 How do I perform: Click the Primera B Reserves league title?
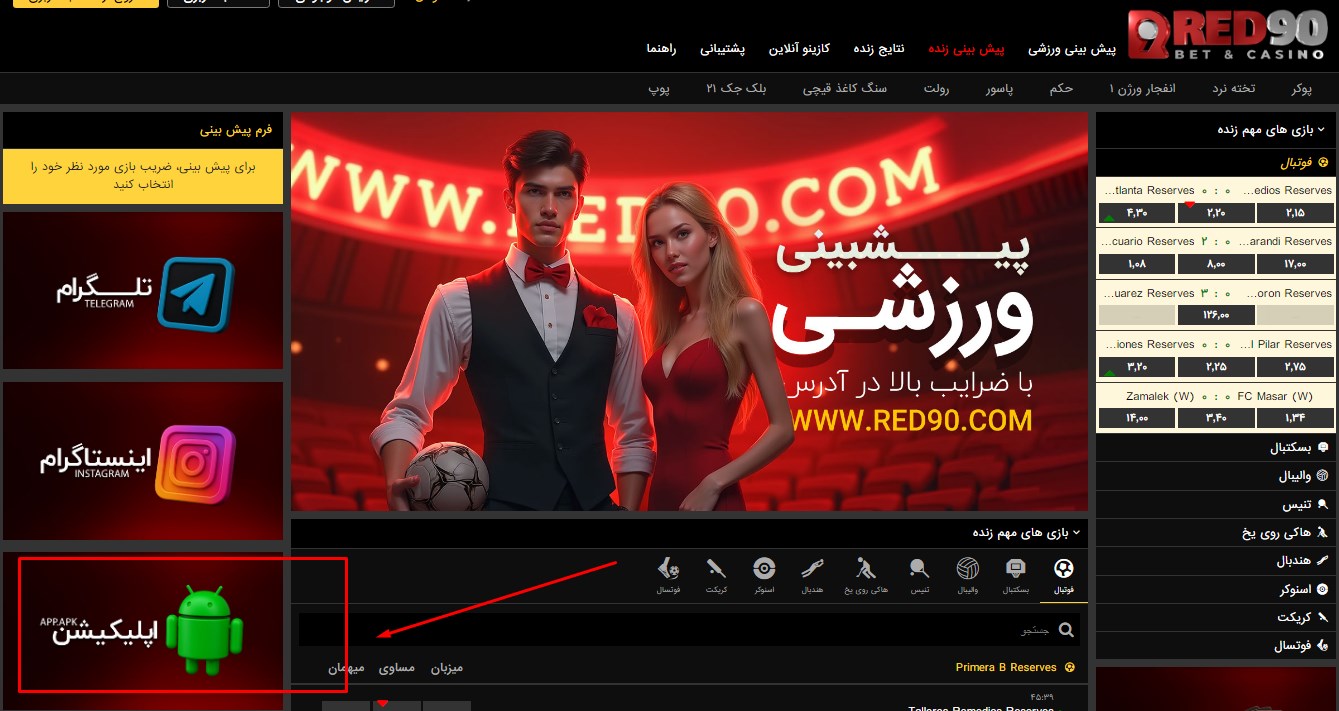pyautogui.click(x=1006, y=667)
